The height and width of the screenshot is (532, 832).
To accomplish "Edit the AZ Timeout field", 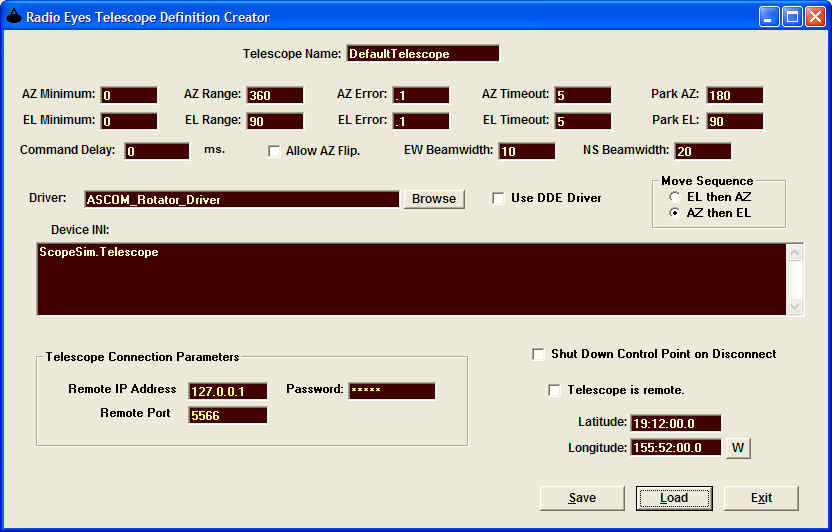I will click(x=583, y=95).
